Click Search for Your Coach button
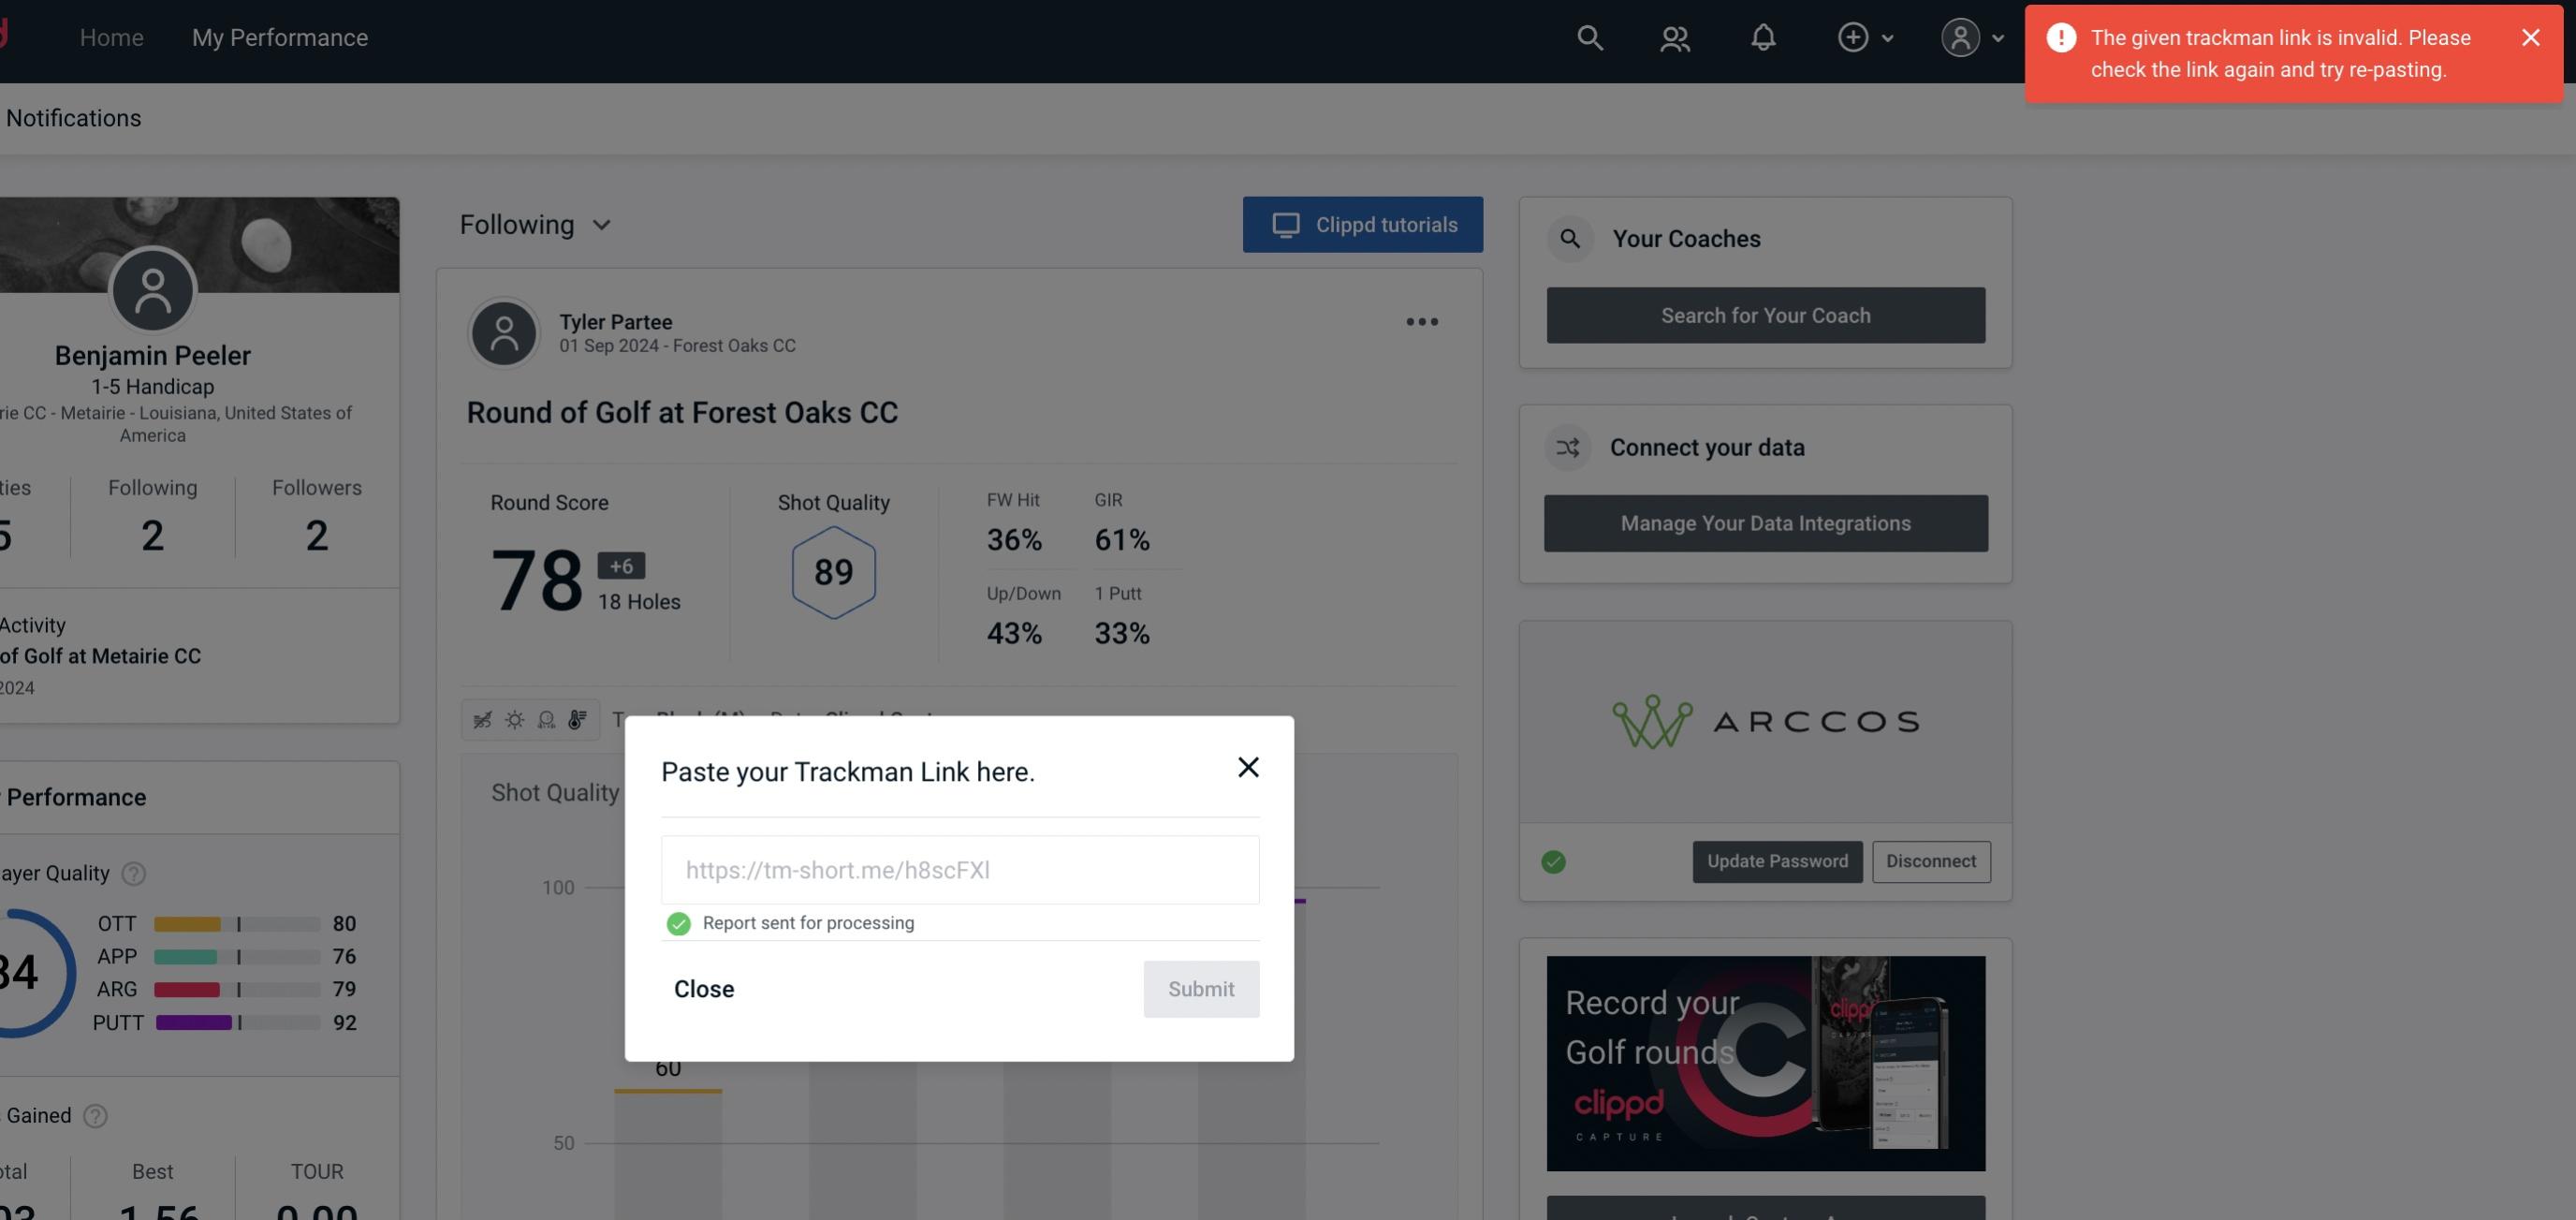2576x1220 pixels. click(x=1766, y=314)
